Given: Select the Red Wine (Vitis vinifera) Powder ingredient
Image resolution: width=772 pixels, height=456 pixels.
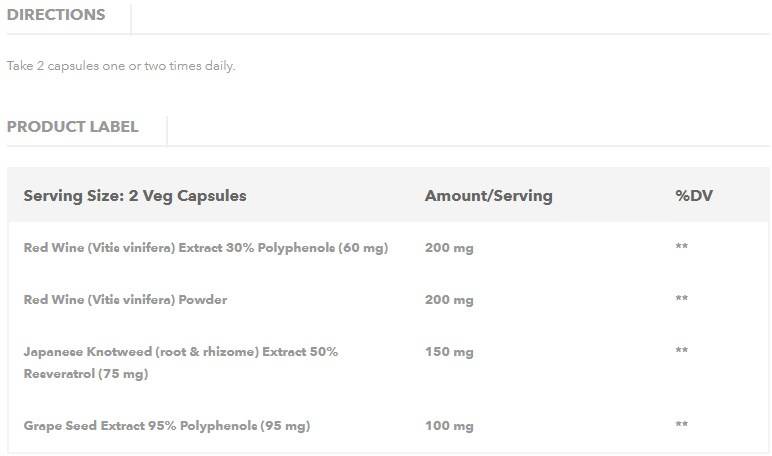Looking at the screenshot, I should pos(125,299).
